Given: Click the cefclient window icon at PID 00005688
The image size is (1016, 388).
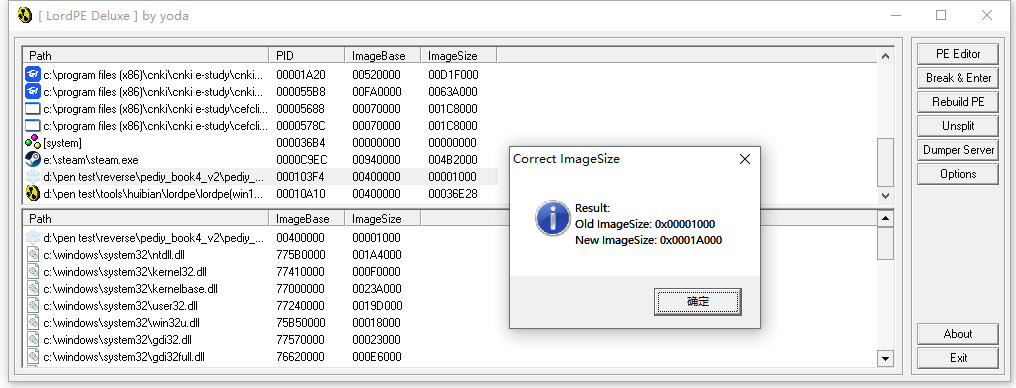Looking at the screenshot, I should coord(32,109).
